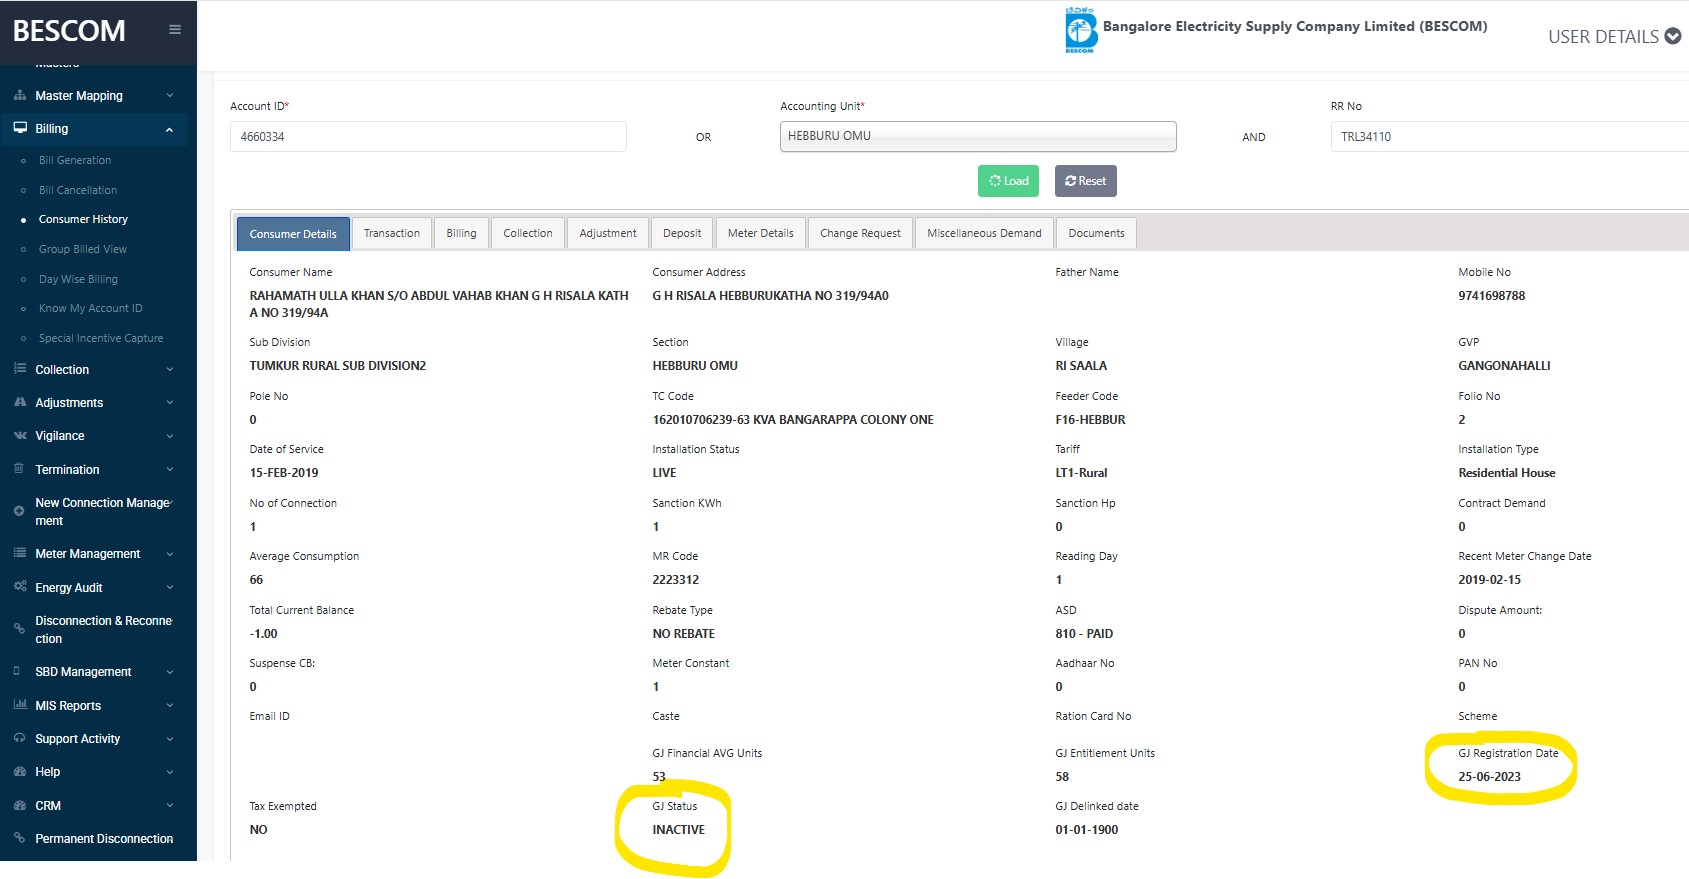Click the Help icon in sidebar
The height and width of the screenshot is (879, 1689).
pyautogui.click(x=20, y=772)
